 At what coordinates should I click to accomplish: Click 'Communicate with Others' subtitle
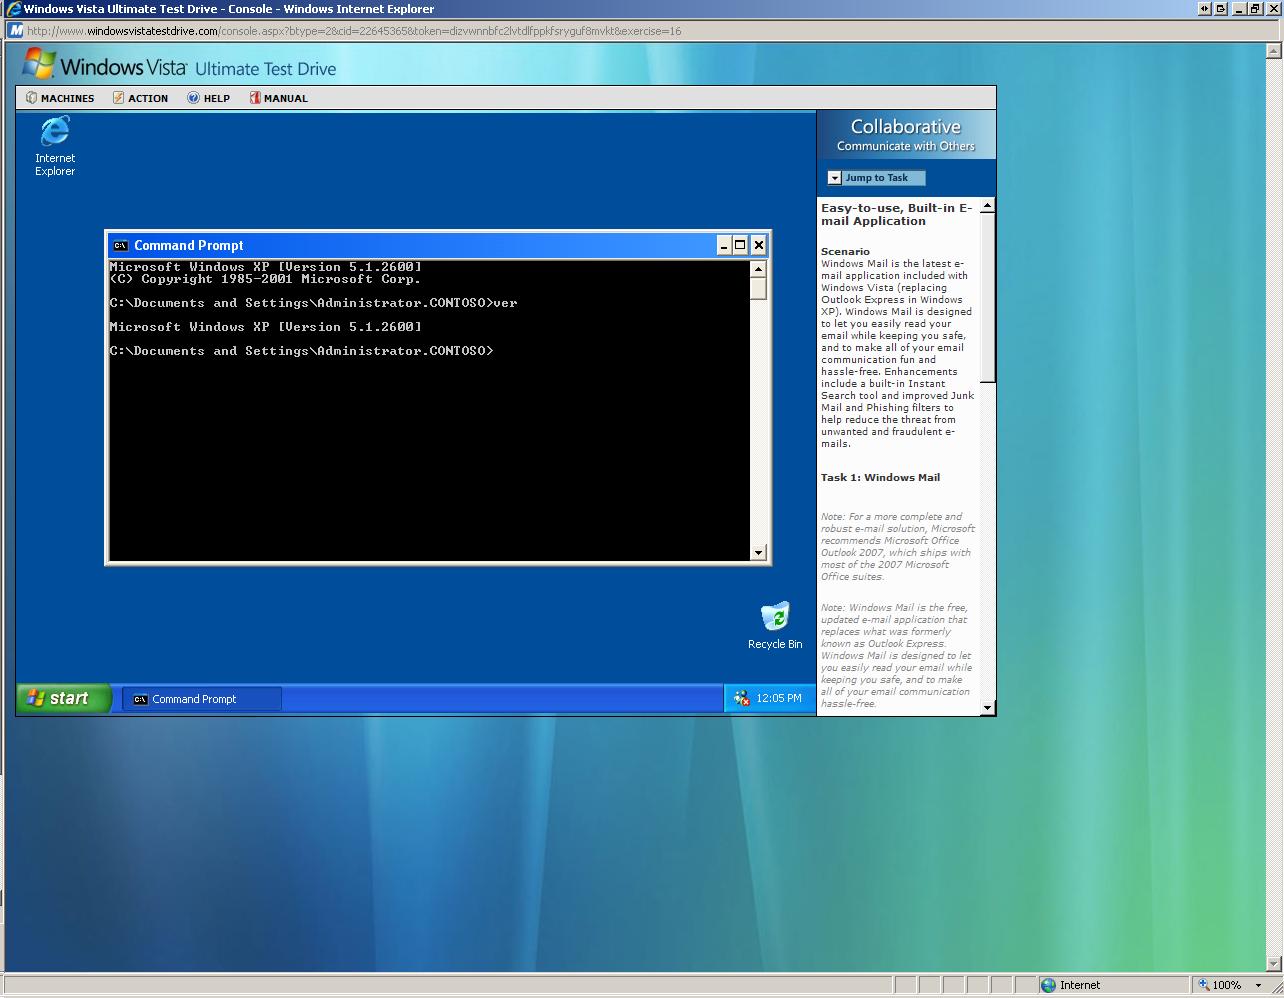(906, 146)
